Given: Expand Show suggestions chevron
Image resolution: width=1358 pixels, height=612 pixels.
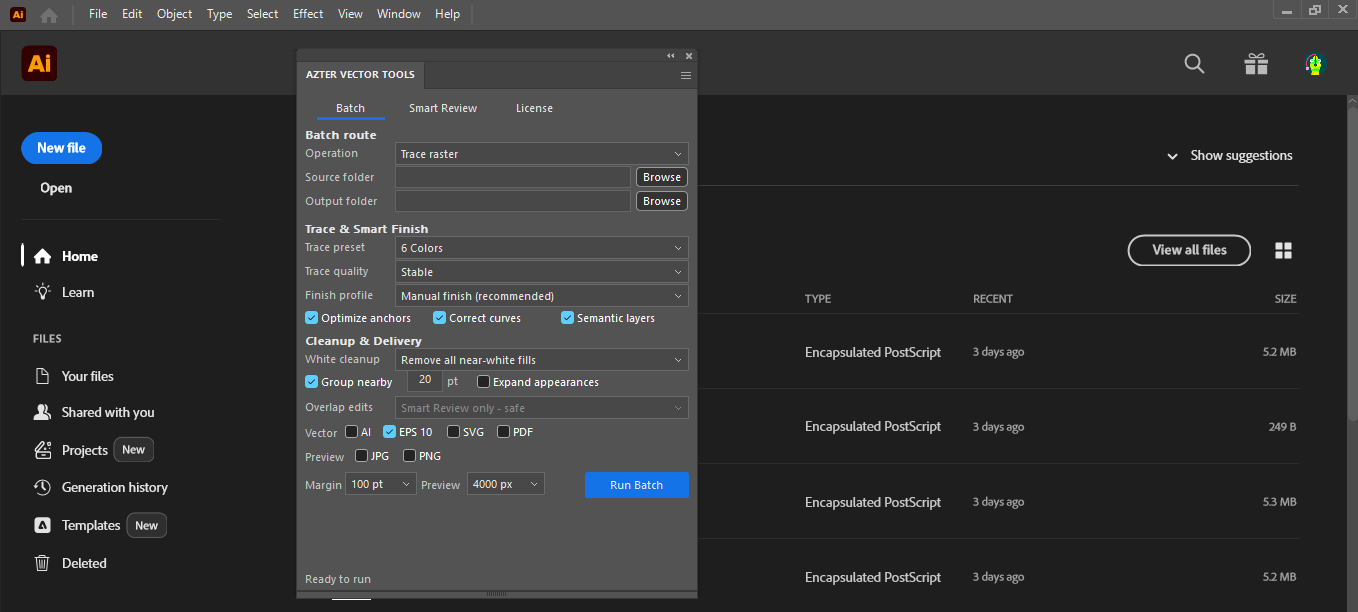Looking at the screenshot, I should (1172, 157).
